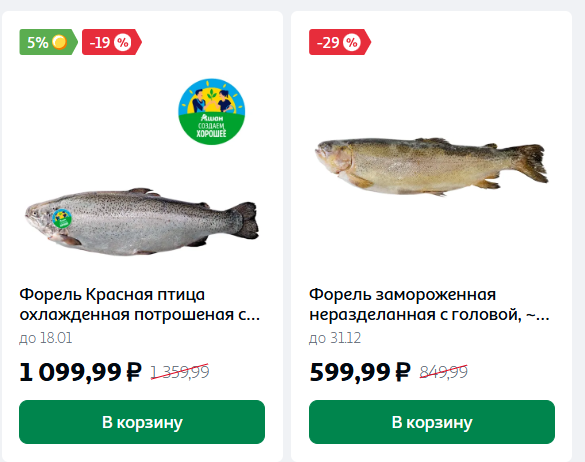The height and width of the screenshot is (462, 585).
Task: Click the до 18.01 promo date
Action: coord(46,338)
